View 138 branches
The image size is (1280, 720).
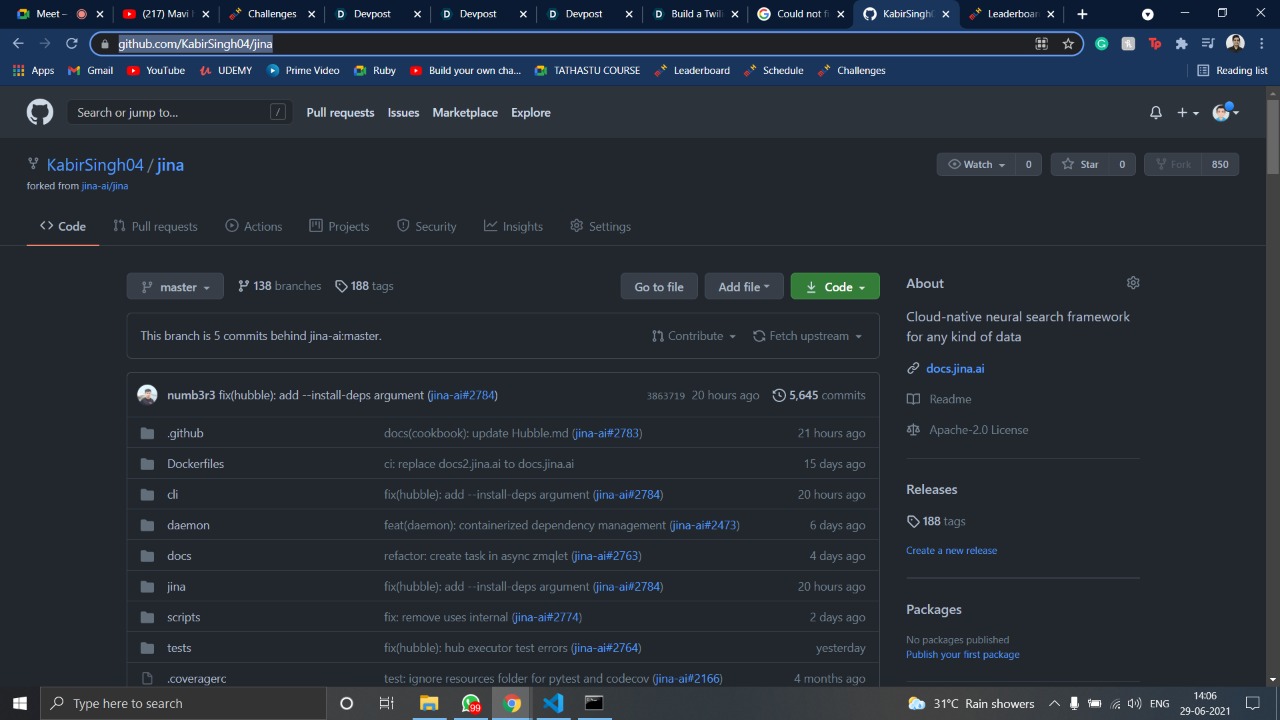[279, 286]
